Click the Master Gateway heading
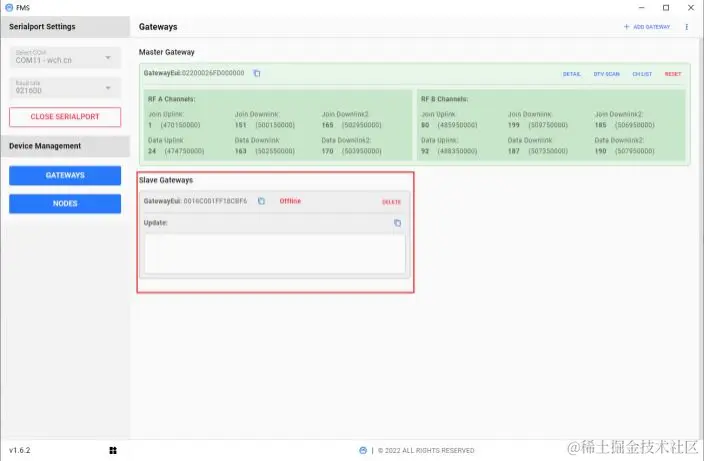The height and width of the screenshot is (461, 704). point(167,52)
